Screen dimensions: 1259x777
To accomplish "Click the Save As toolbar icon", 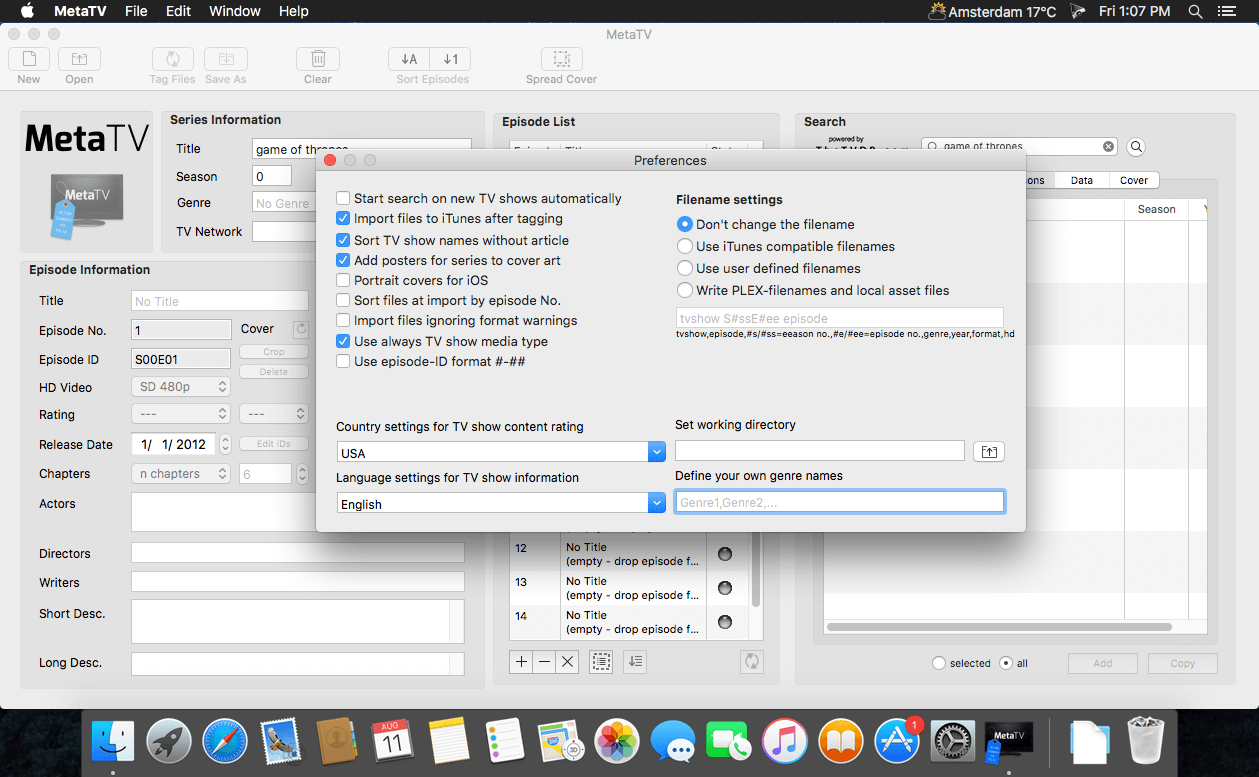I will tap(226, 59).
